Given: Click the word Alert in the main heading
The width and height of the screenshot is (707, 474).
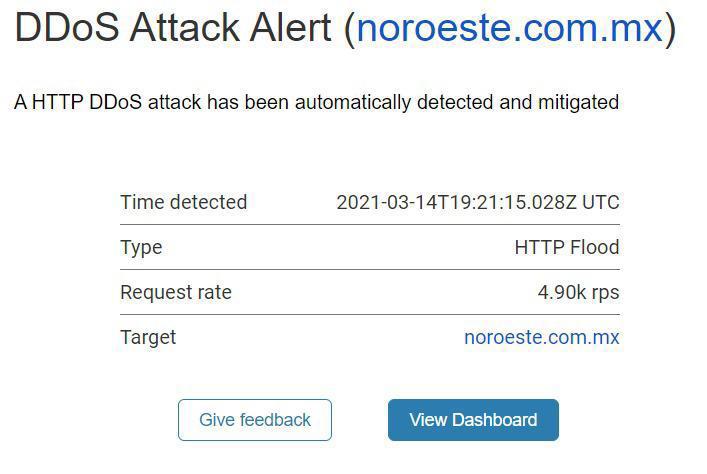Looking at the screenshot, I should [291, 28].
